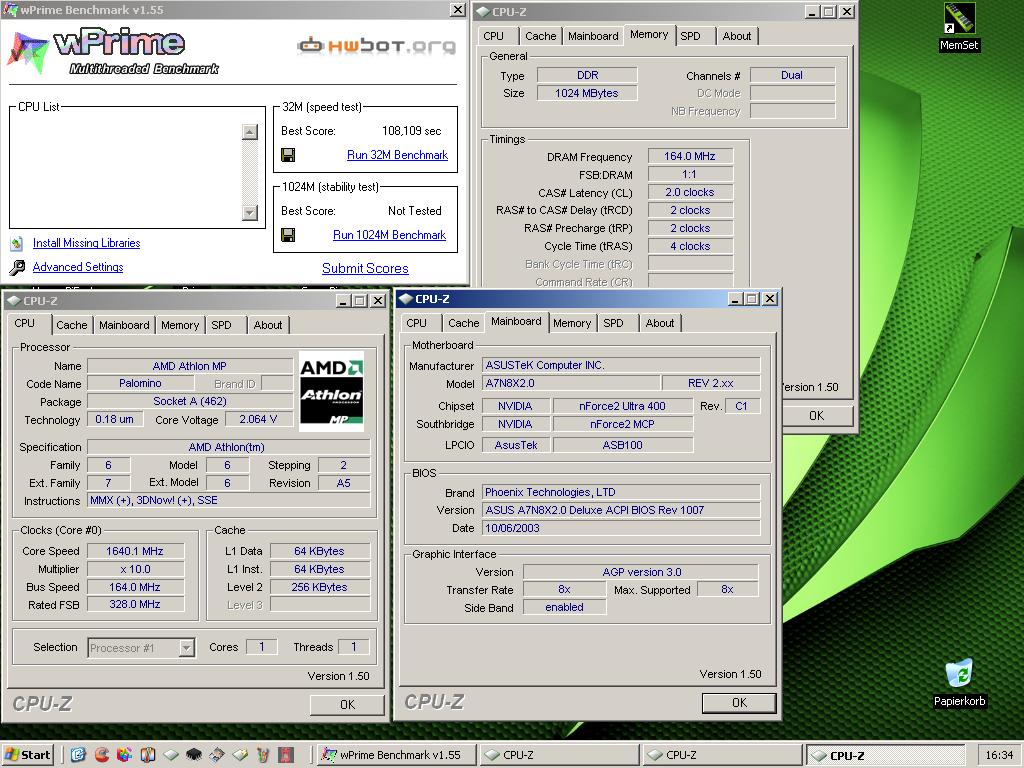
Task: Click the Install Missing Libraries icon
Action: [x=17, y=244]
